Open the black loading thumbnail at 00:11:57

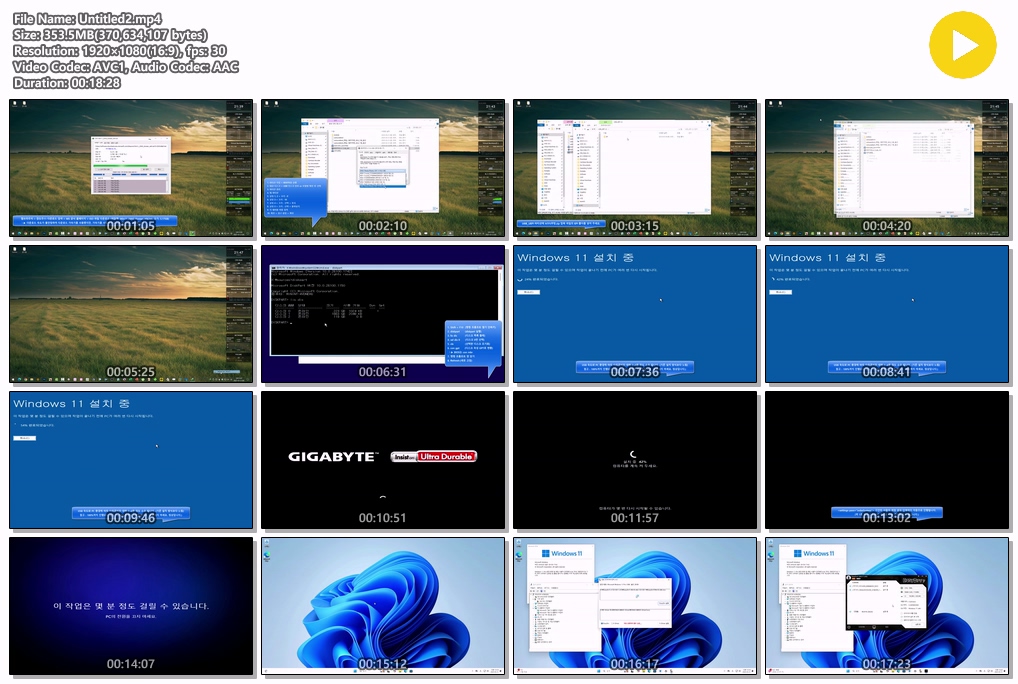click(x=635, y=460)
